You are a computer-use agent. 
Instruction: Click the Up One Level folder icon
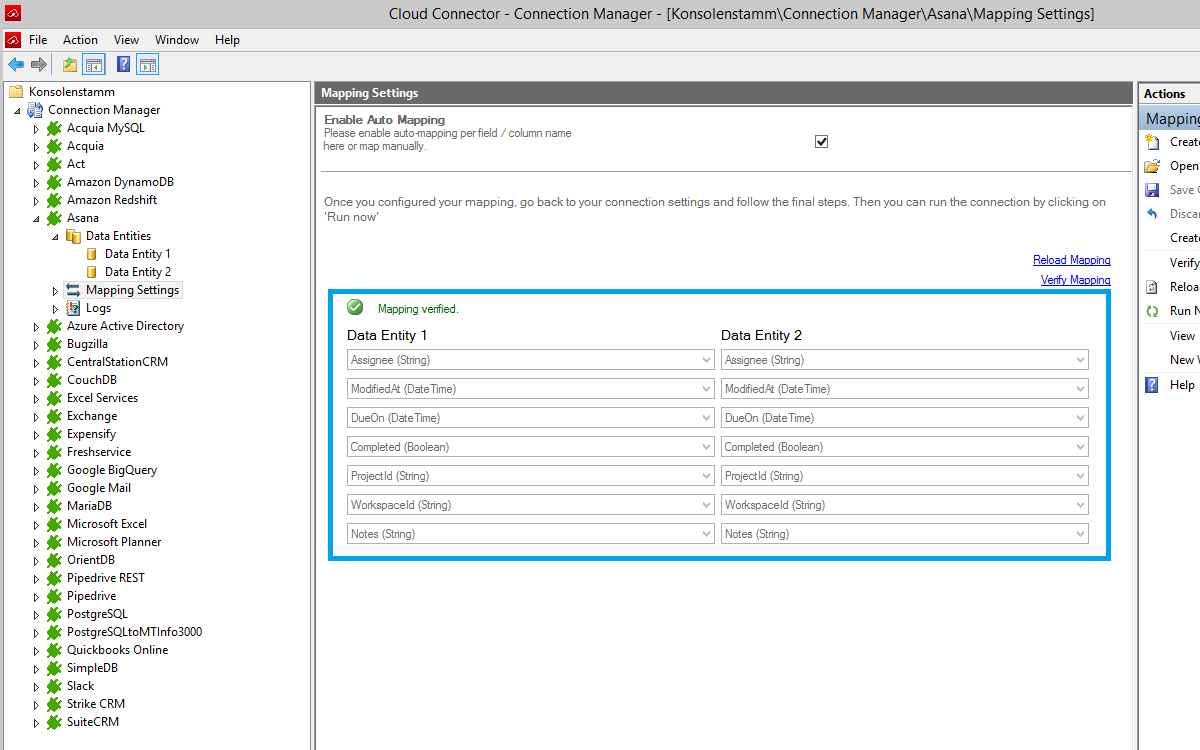69,65
